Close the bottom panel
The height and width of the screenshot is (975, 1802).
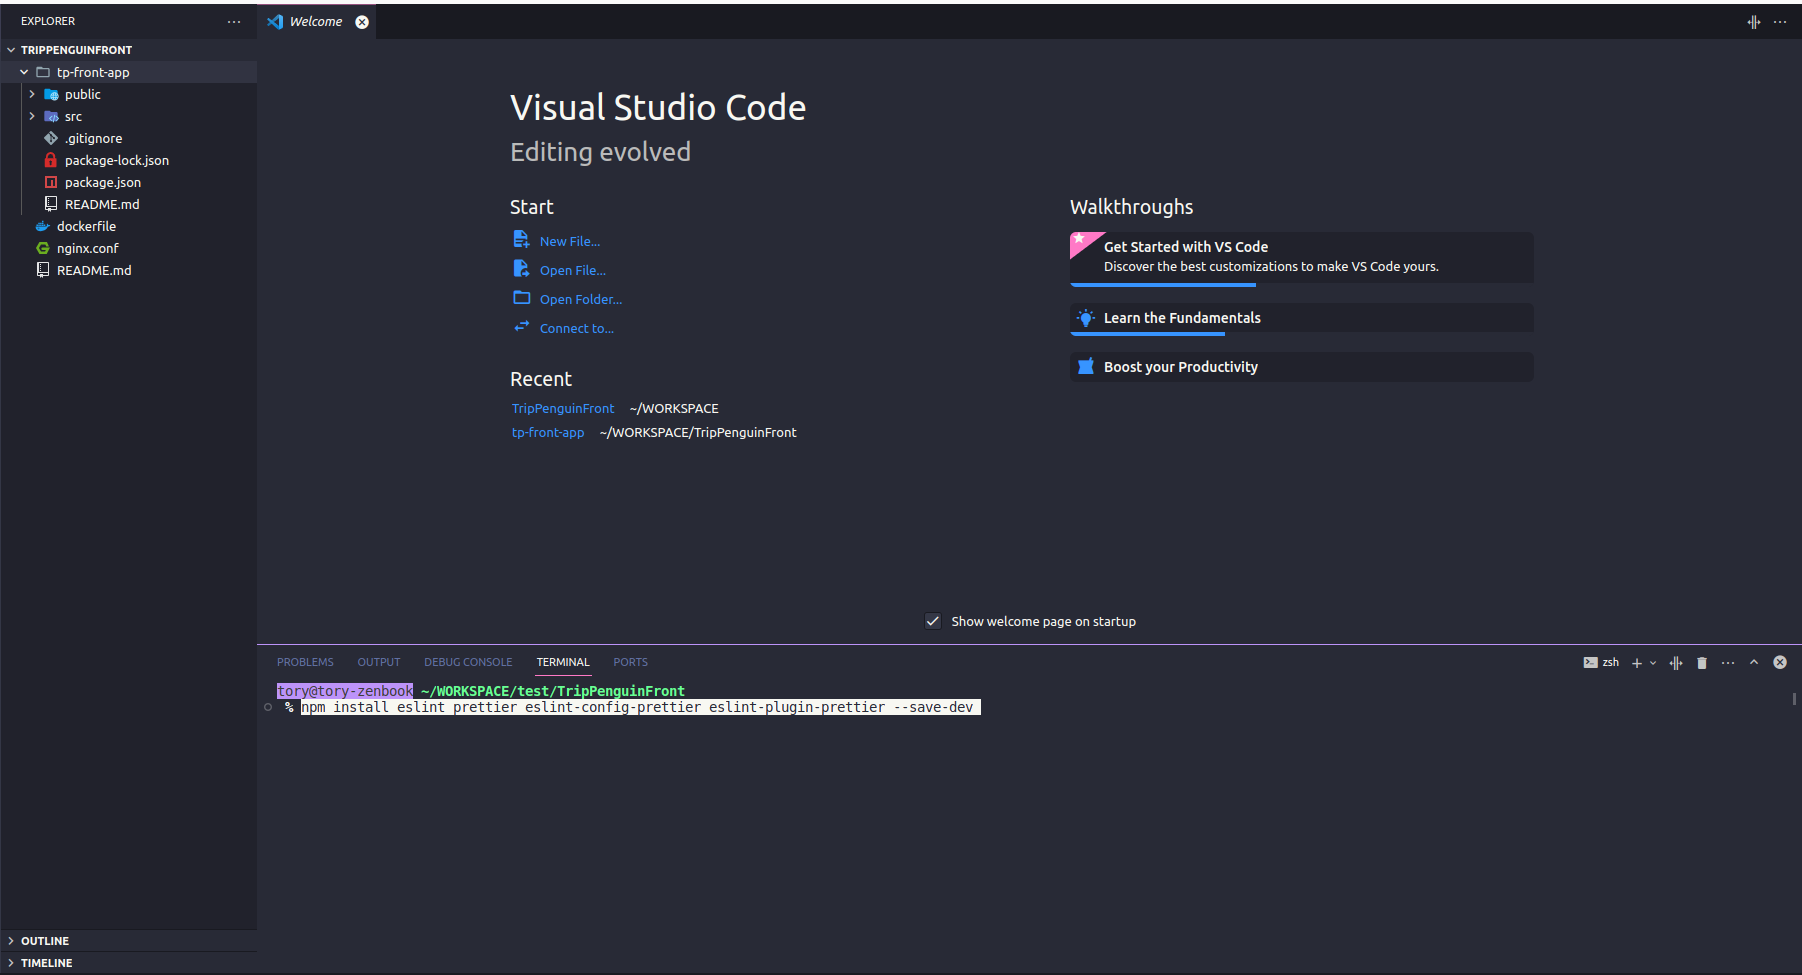pos(1780,662)
